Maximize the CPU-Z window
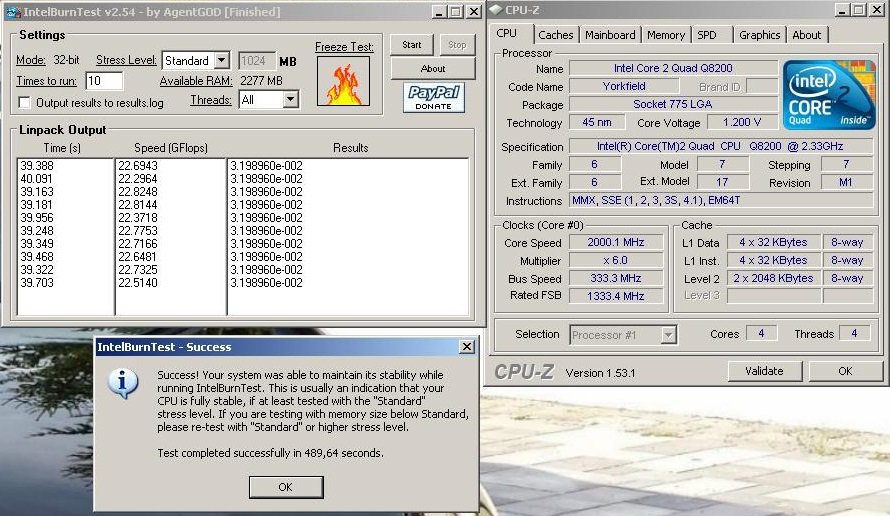Viewport: 890px width, 516px height. coord(859,10)
